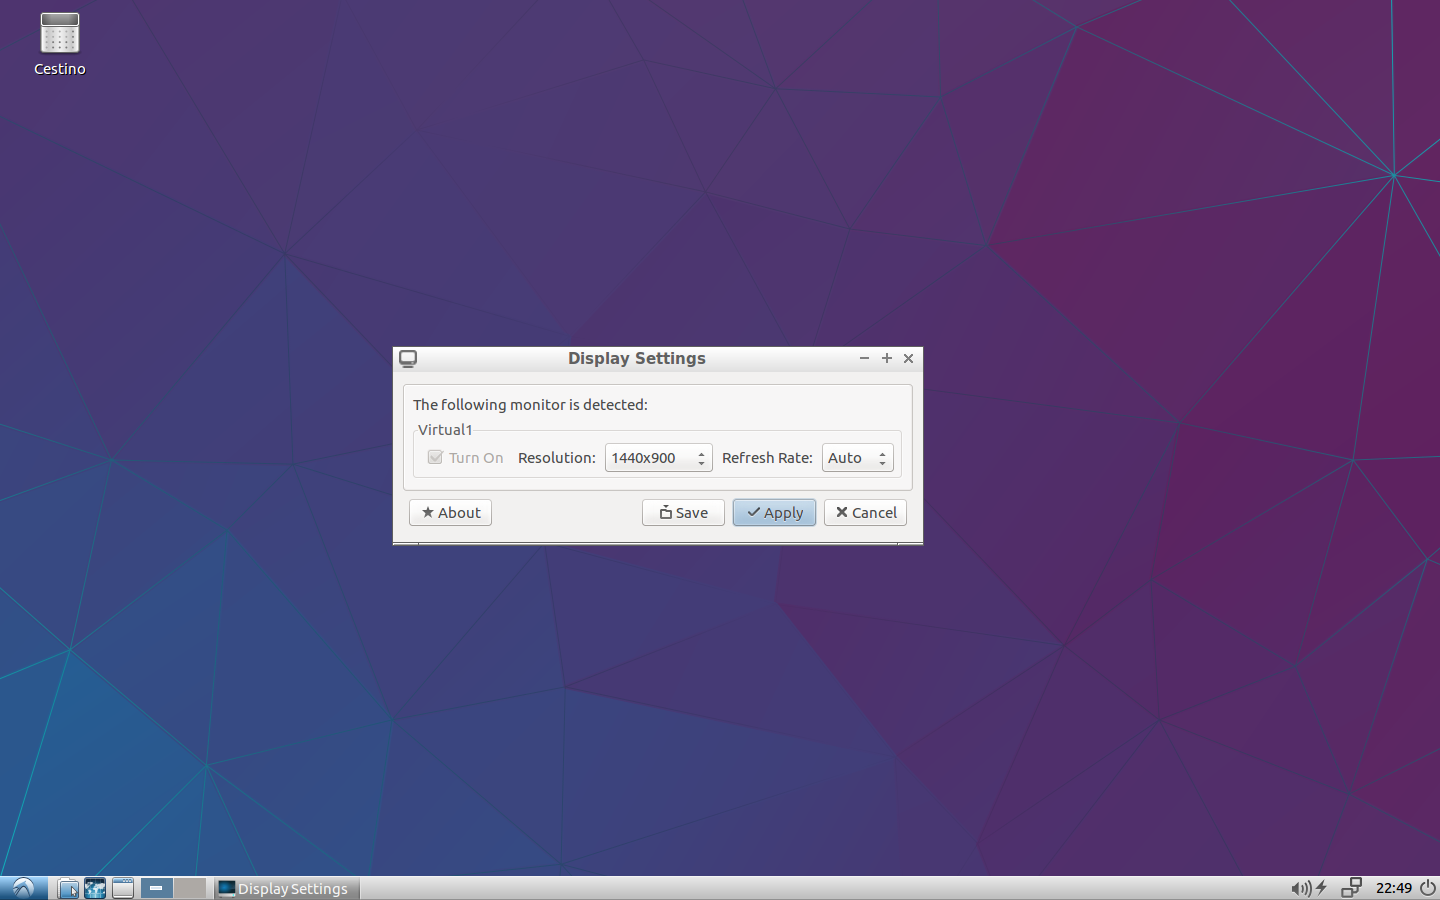Open the volume control in the tray
Viewport: 1440px width, 900px height.
pos(1300,888)
